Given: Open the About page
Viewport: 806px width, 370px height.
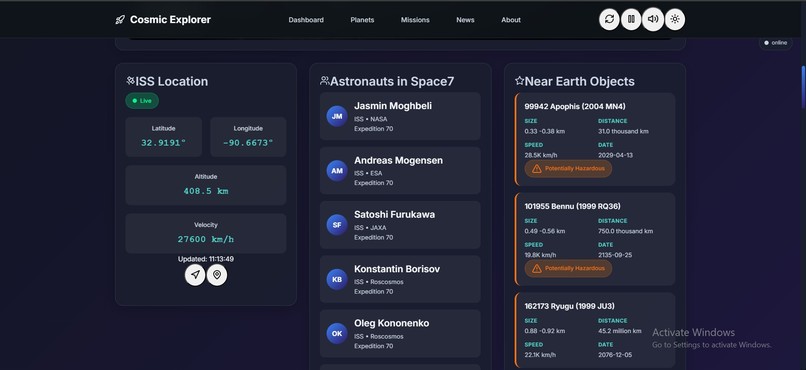Looking at the screenshot, I should pos(511,20).
